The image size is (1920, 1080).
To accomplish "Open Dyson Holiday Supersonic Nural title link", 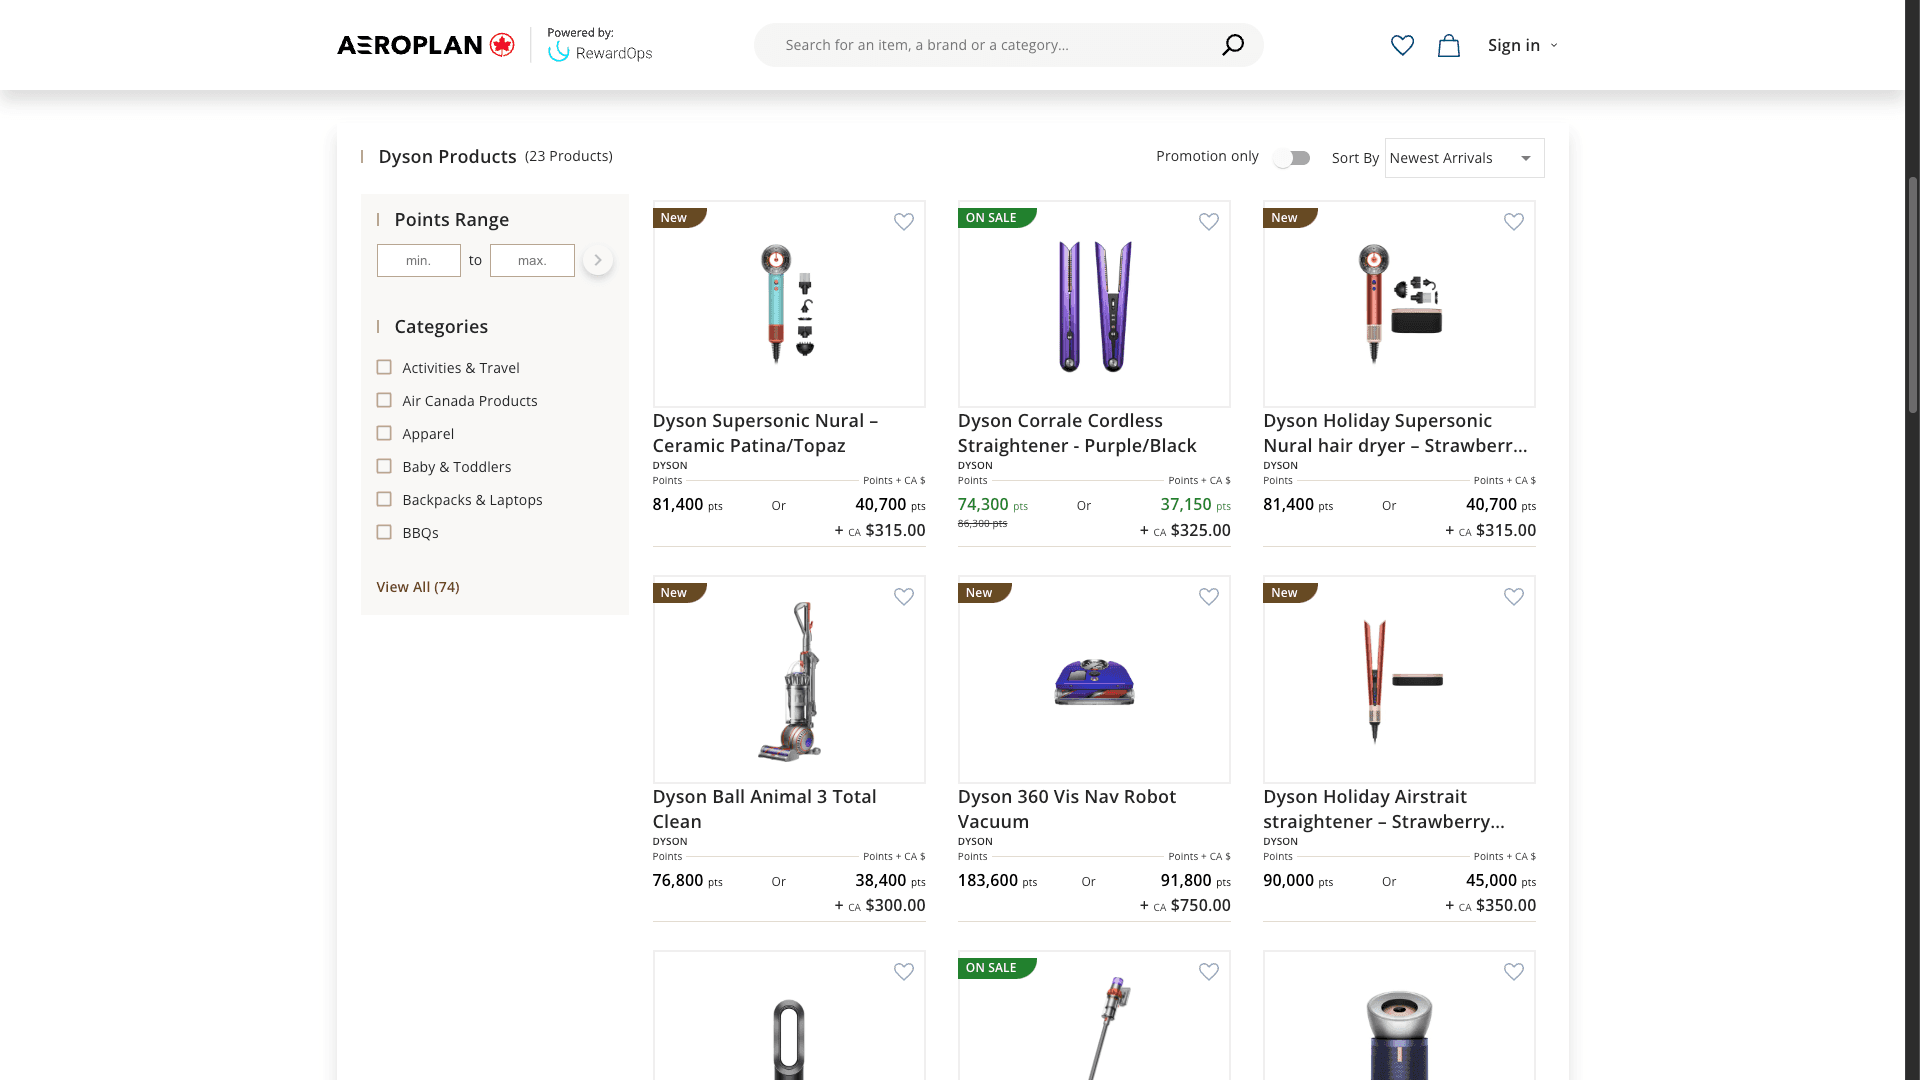I will coord(1395,433).
